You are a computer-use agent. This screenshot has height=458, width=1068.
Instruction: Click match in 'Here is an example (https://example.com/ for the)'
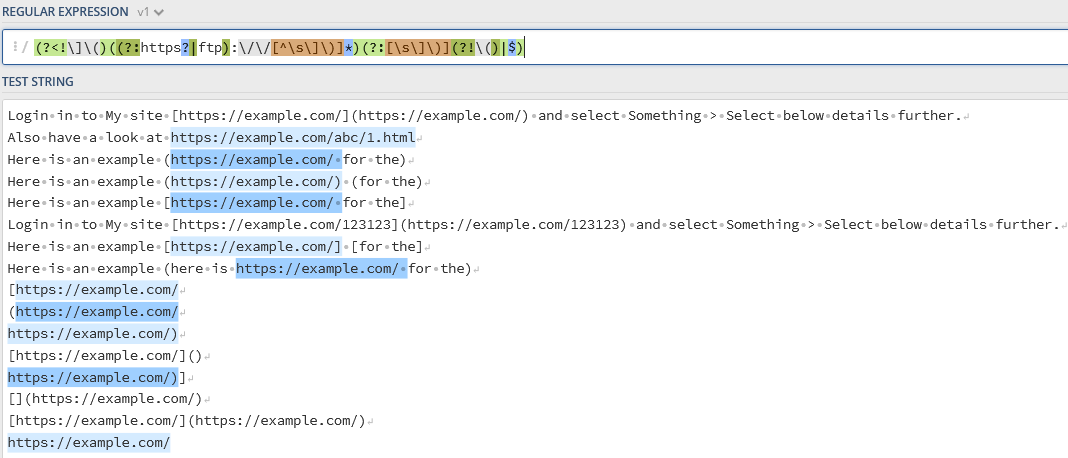click(x=256, y=159)
